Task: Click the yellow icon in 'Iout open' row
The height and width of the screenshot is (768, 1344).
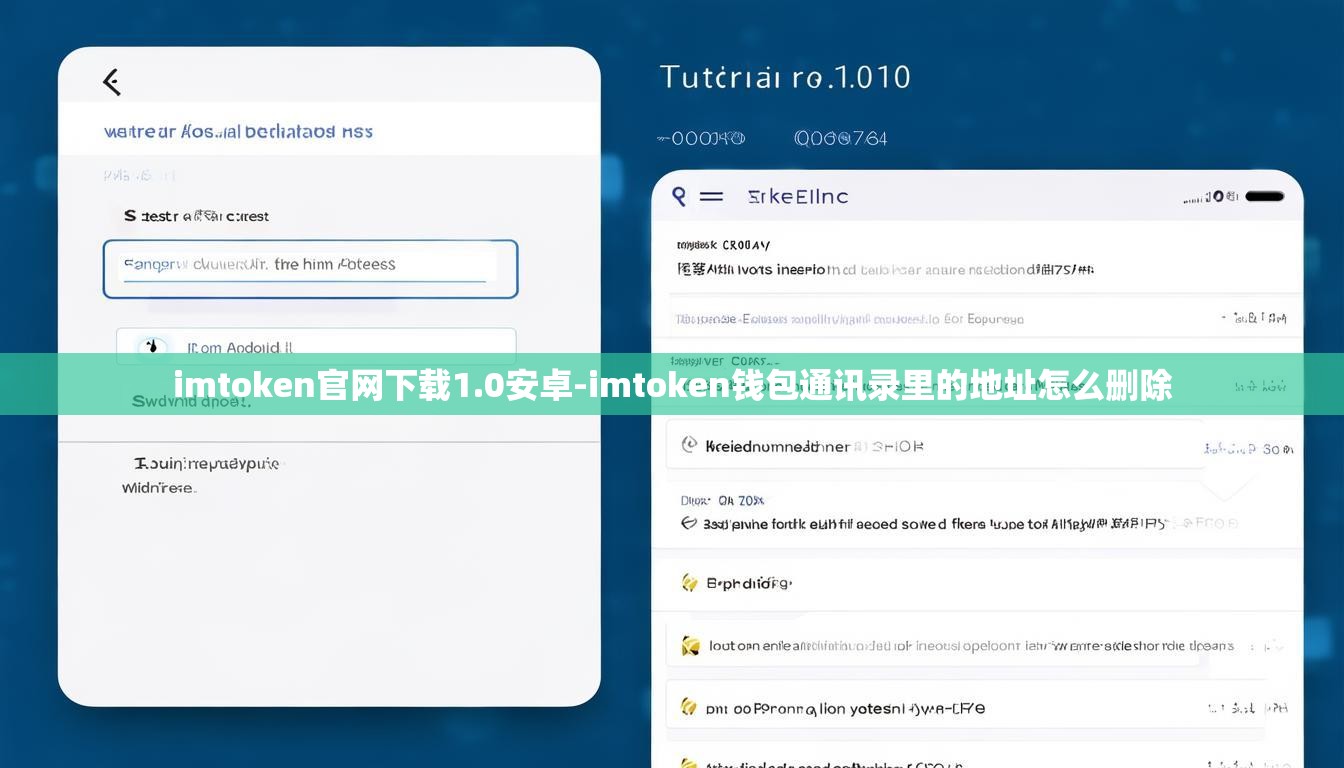Action: [x=690, y=646]
